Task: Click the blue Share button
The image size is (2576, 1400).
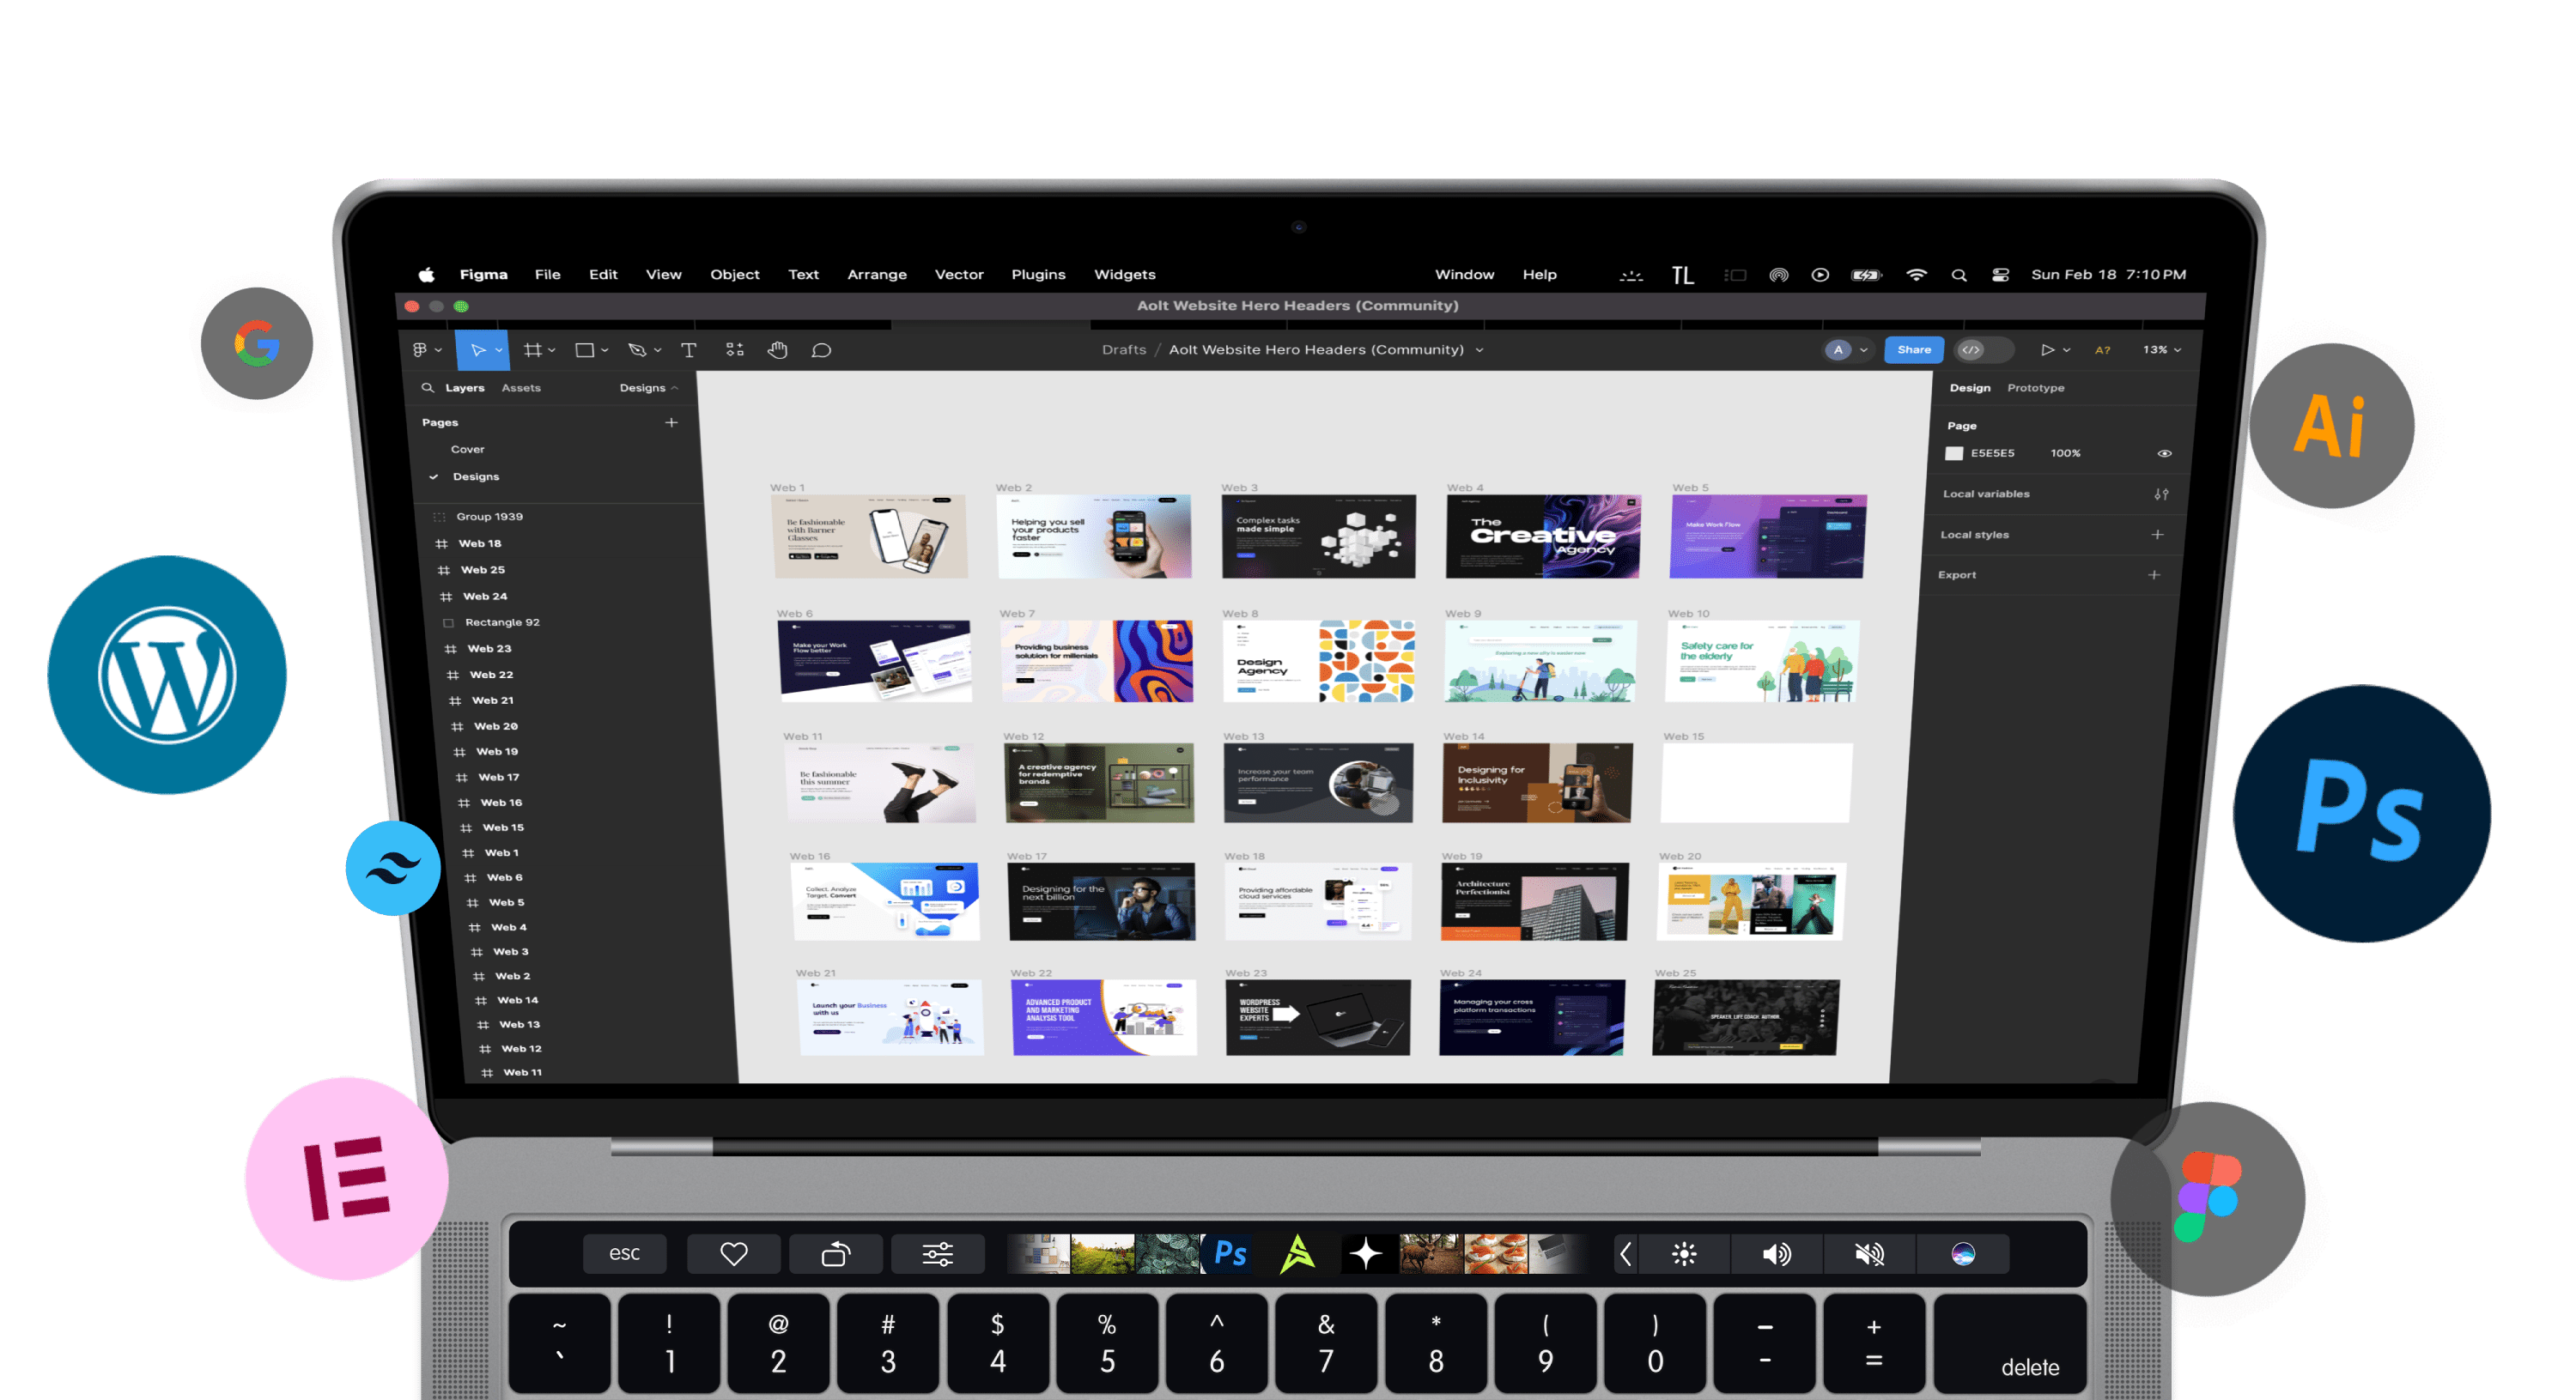Action: pyautogui.click(x=1914, y=350)
